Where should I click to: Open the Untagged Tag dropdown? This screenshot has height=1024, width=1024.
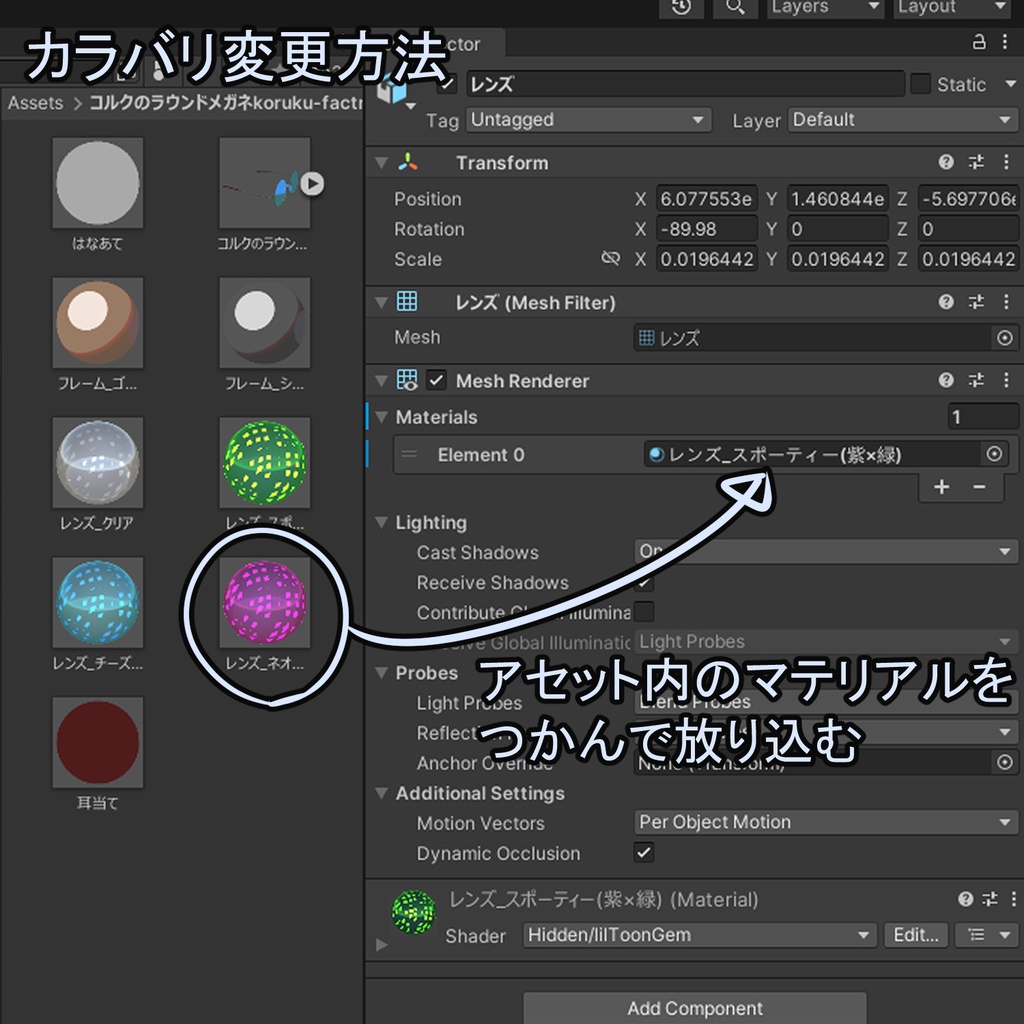pos(588,120)
